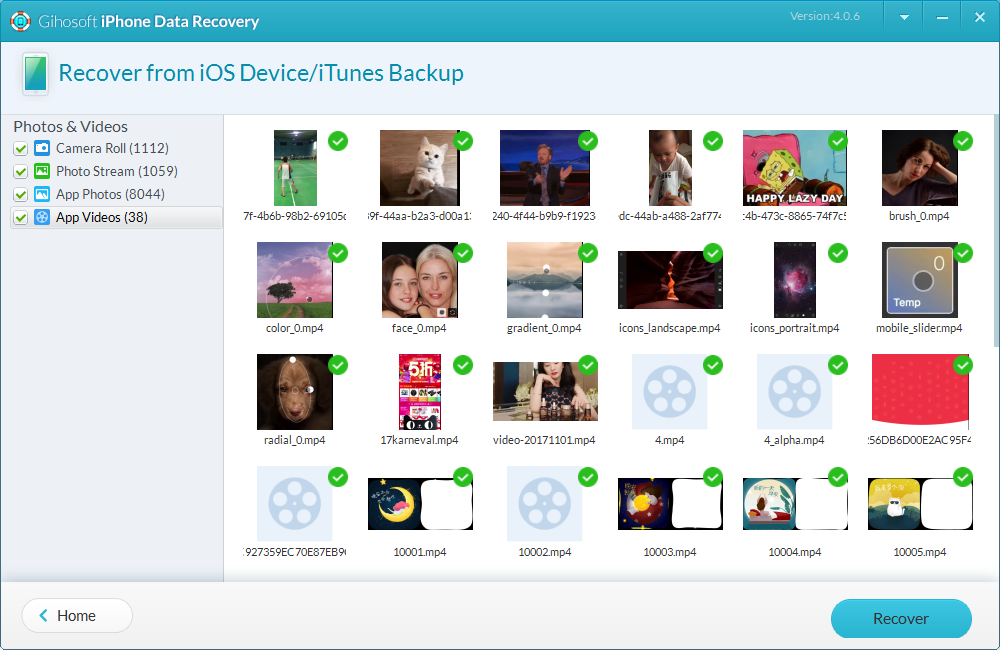Image resolution: width=1000 pixels, height=650 pixels.
Task: Select the gradient_0.mp4 lake thumbnail
Action: coord(545,279)
